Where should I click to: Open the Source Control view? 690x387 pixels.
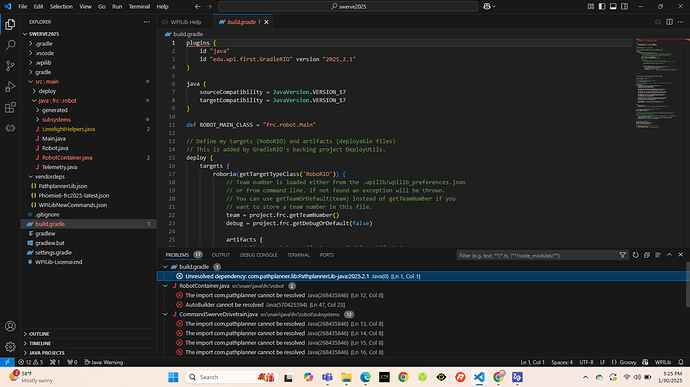click(10, 66)
